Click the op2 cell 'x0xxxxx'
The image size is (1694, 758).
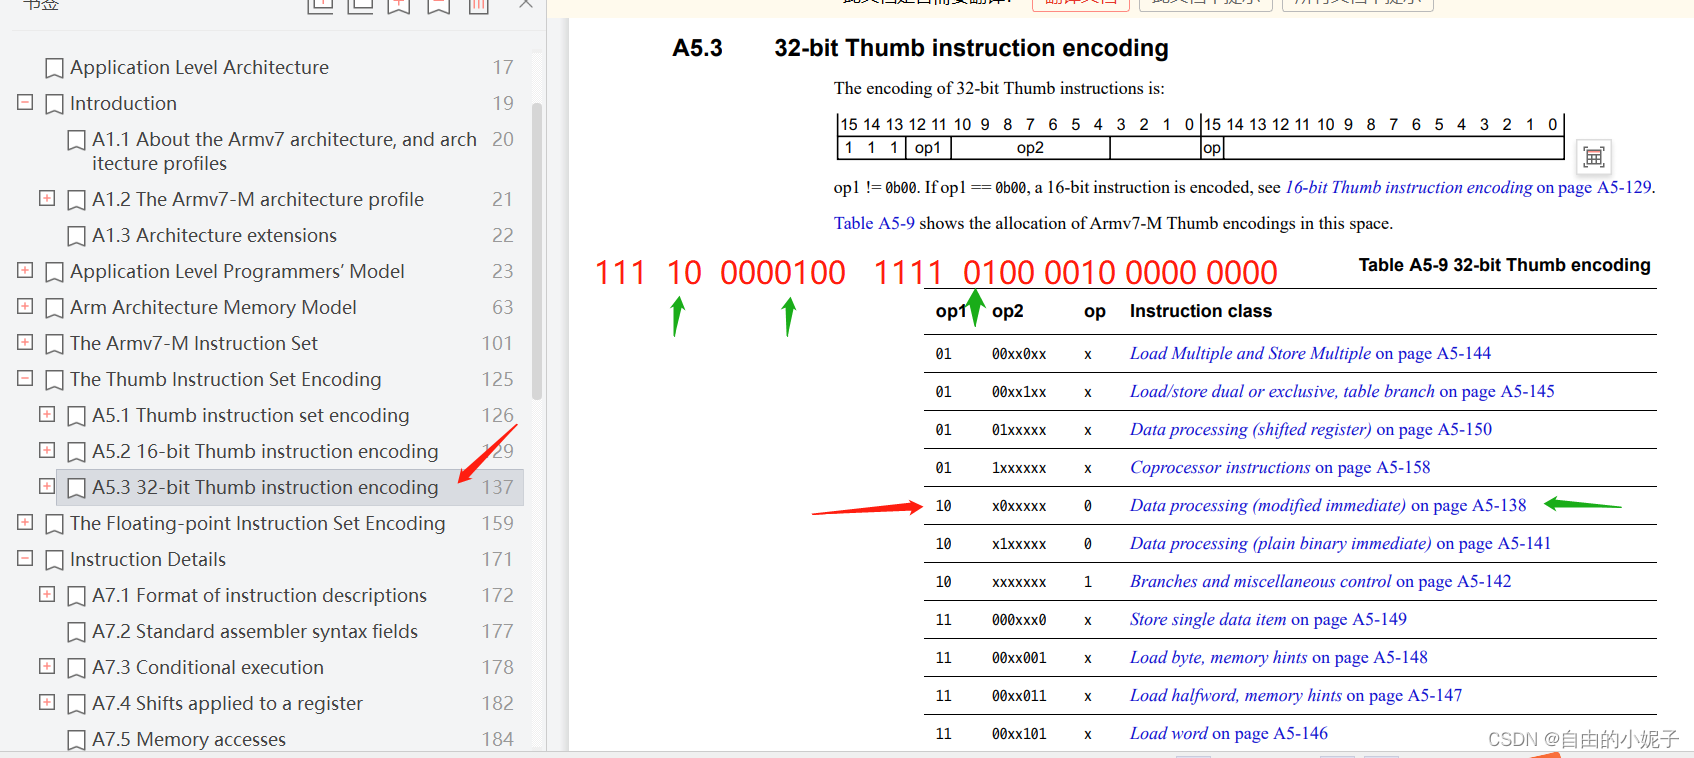pos(1019,506)
